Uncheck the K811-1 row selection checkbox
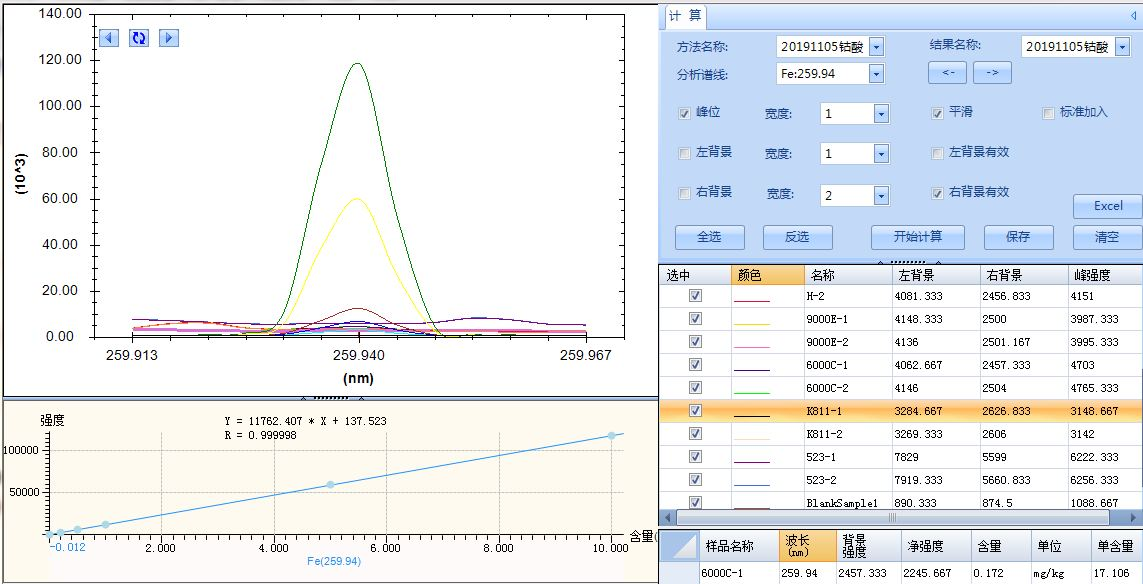The height and width of the screenshot is (584, 1143). [696, 410]
